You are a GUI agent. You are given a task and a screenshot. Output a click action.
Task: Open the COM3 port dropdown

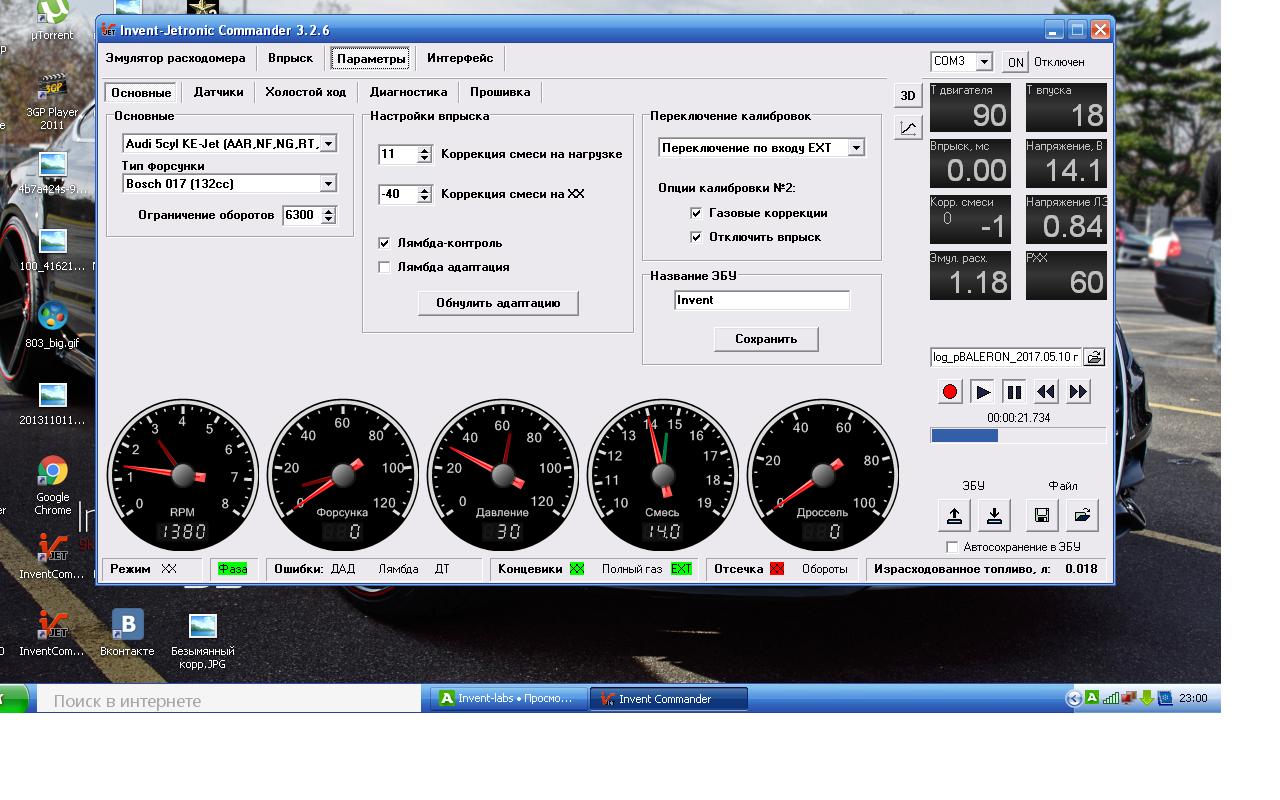click(x=984, y=61)
